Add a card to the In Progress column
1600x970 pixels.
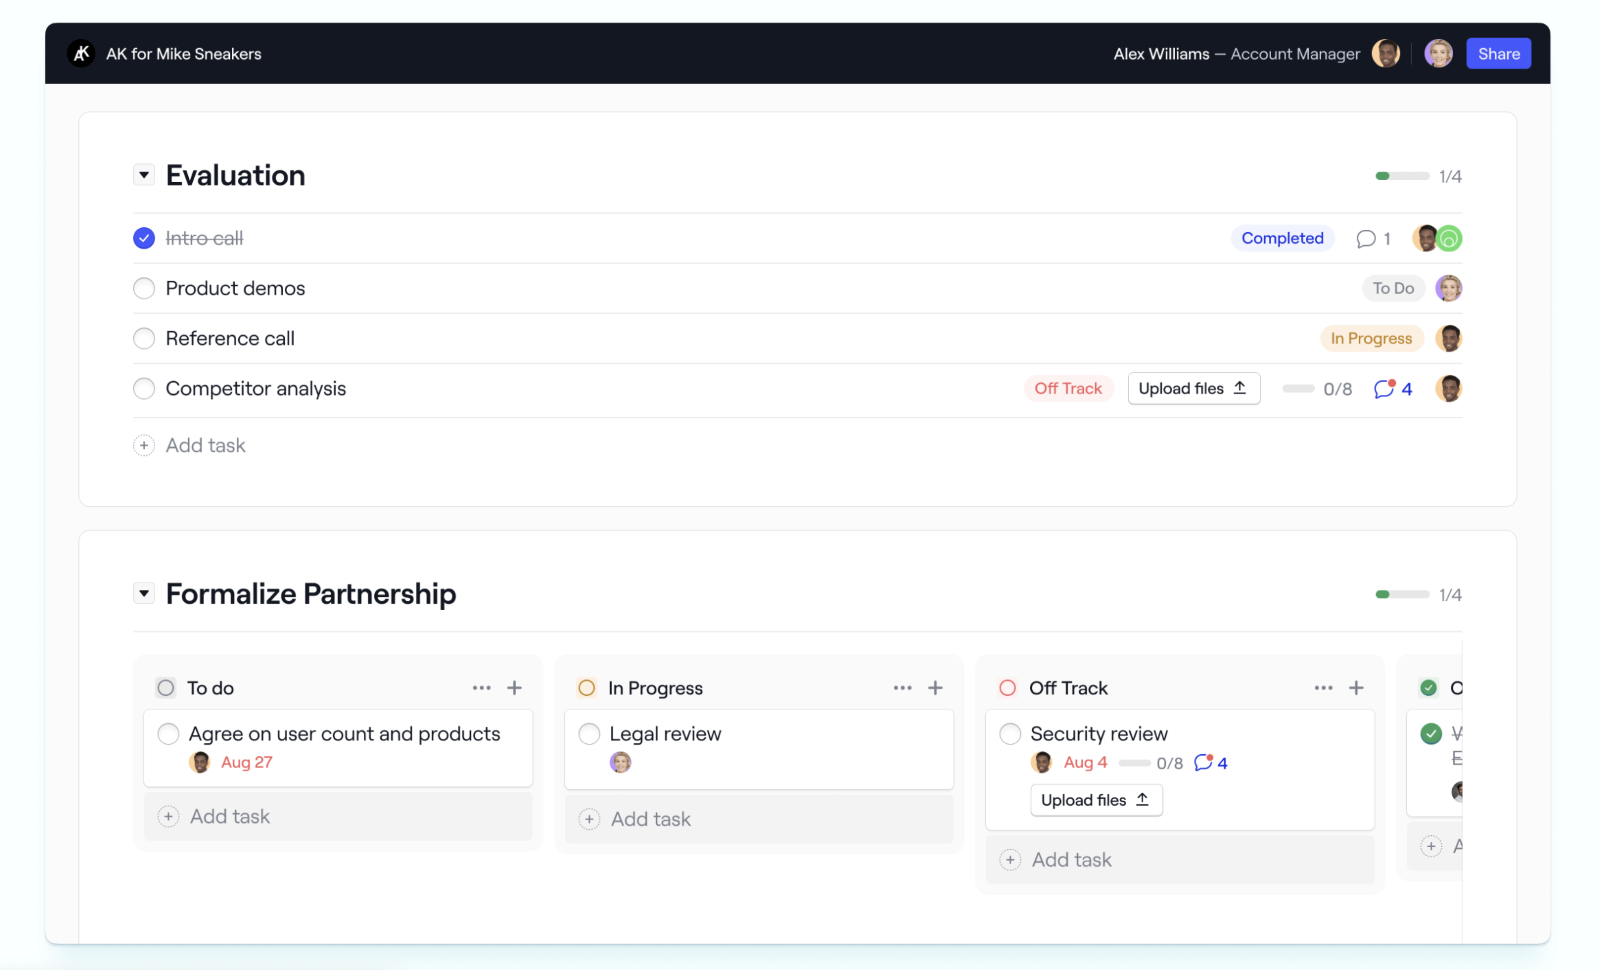(936, 688)
